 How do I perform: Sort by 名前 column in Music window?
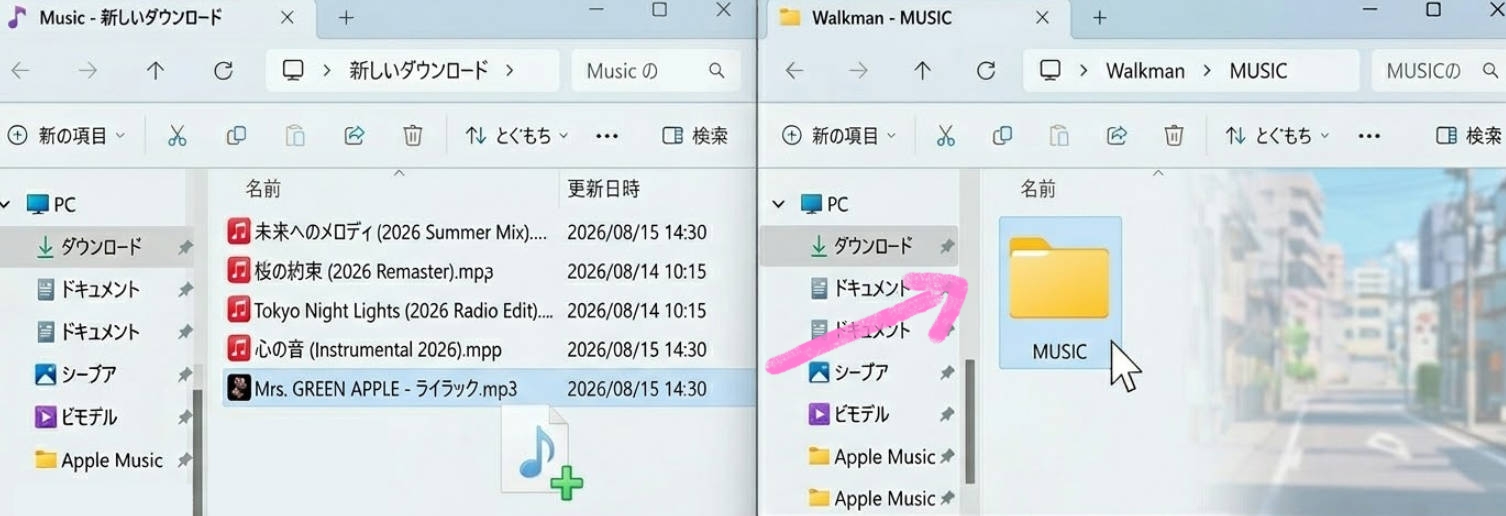coord(264,189)
